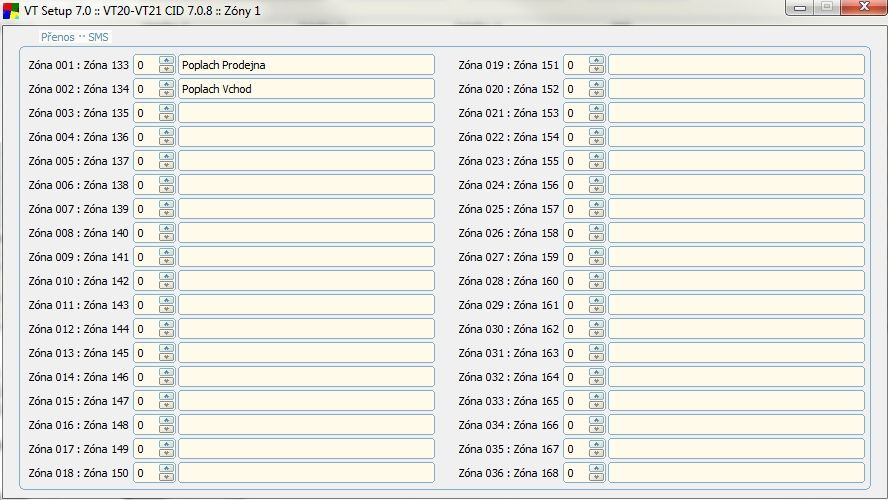This screenshot has width=888, height=500.
Task: Increase the Zóna 027 spinner value
Action: (597, 253)
